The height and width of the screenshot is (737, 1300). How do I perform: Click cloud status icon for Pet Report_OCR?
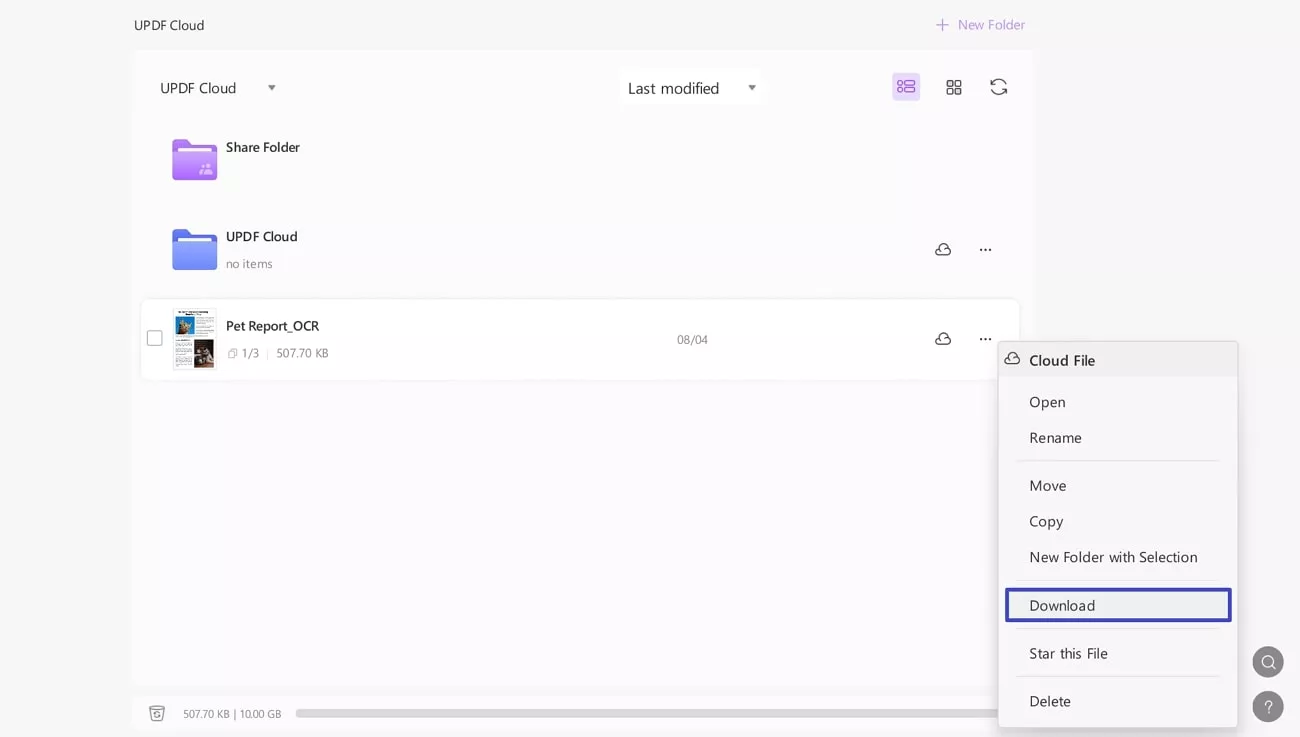[943, 339]
